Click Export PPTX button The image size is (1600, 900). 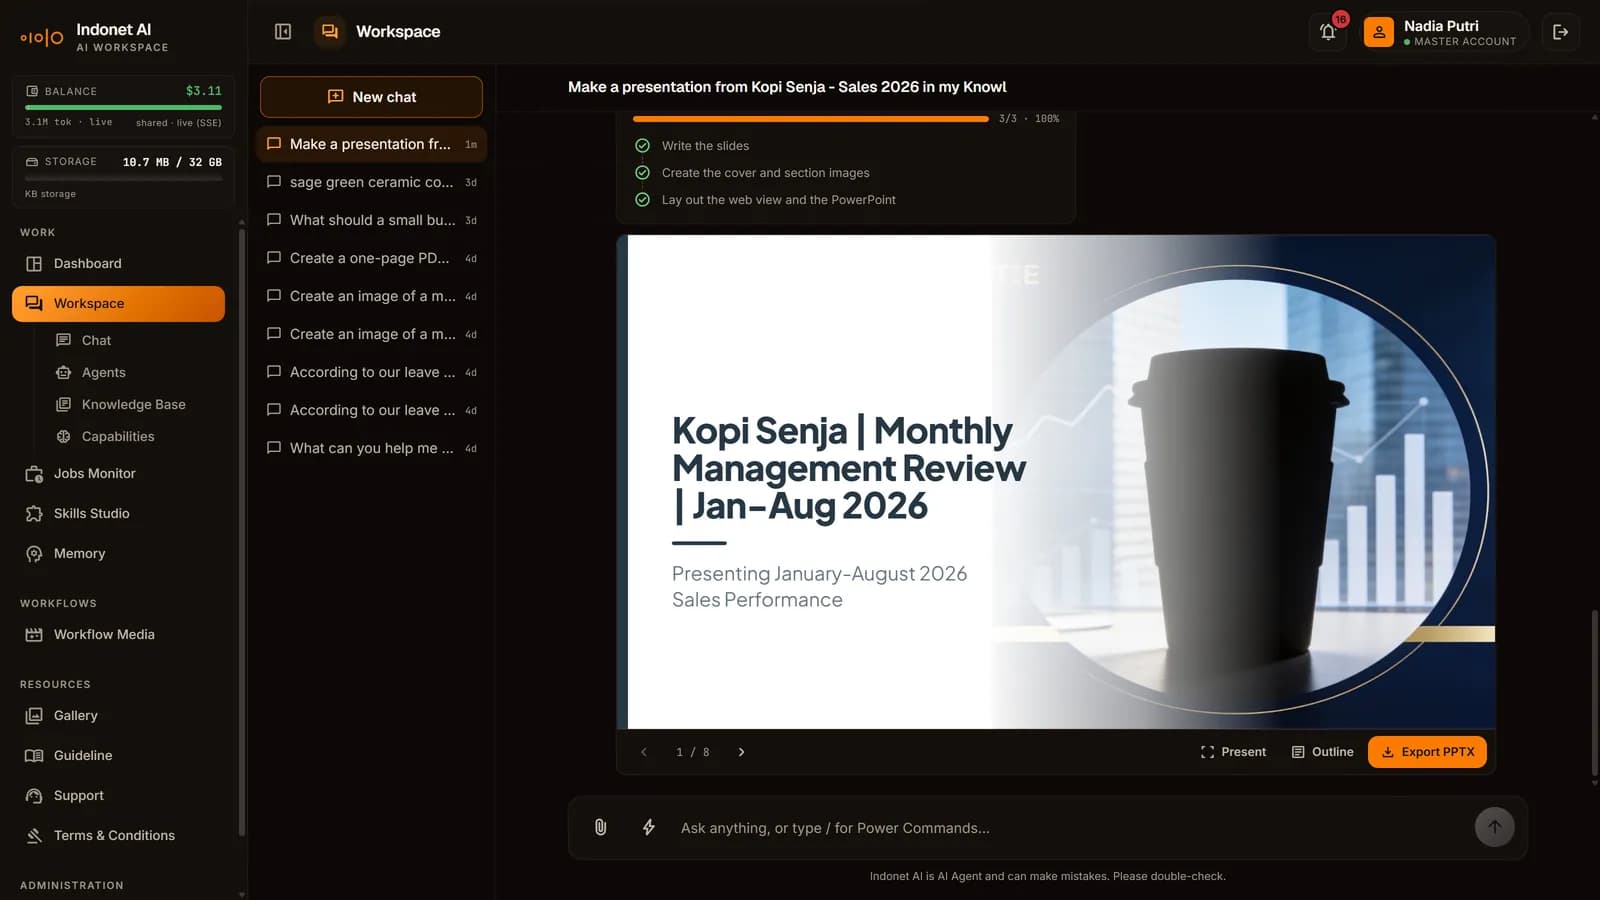[x=1427, y=752]
